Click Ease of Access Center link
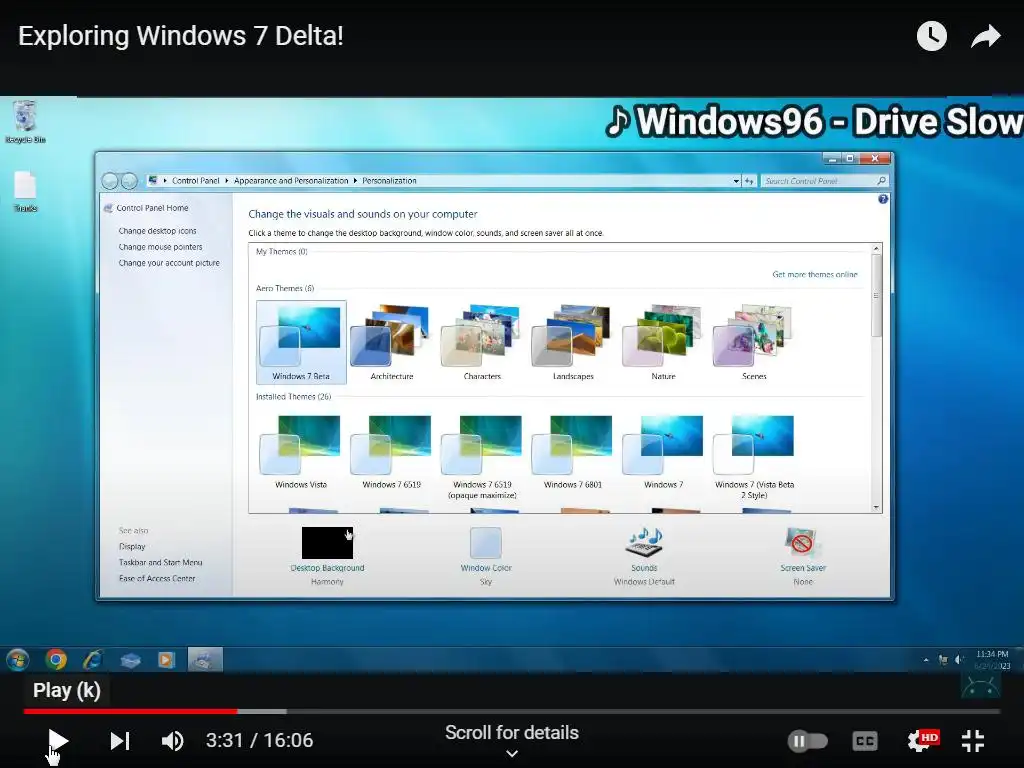 (x=157, y=579)
